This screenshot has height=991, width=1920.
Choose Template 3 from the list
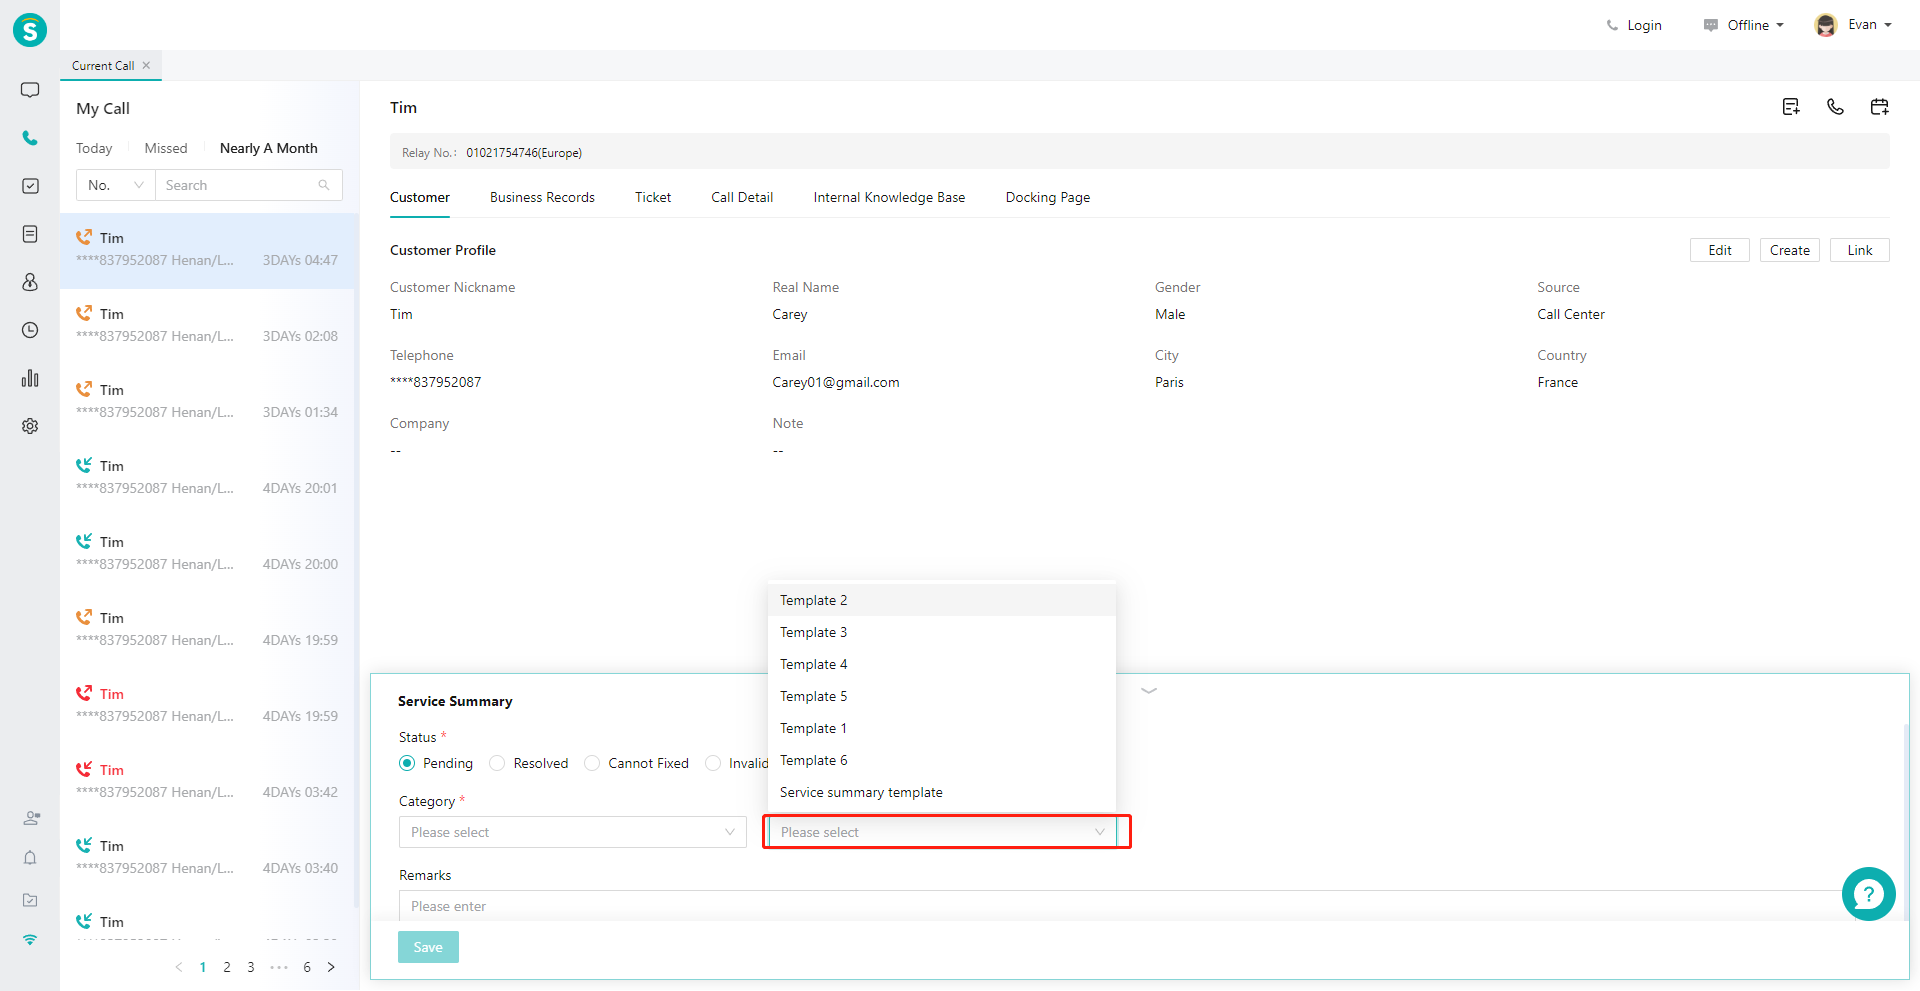[x=942, y=632]
